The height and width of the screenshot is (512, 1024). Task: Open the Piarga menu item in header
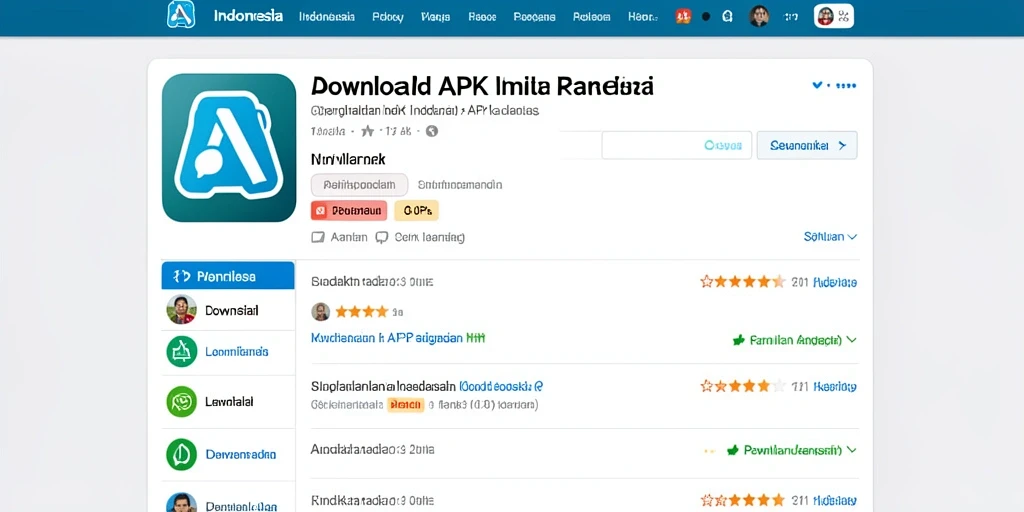point(436,16)
